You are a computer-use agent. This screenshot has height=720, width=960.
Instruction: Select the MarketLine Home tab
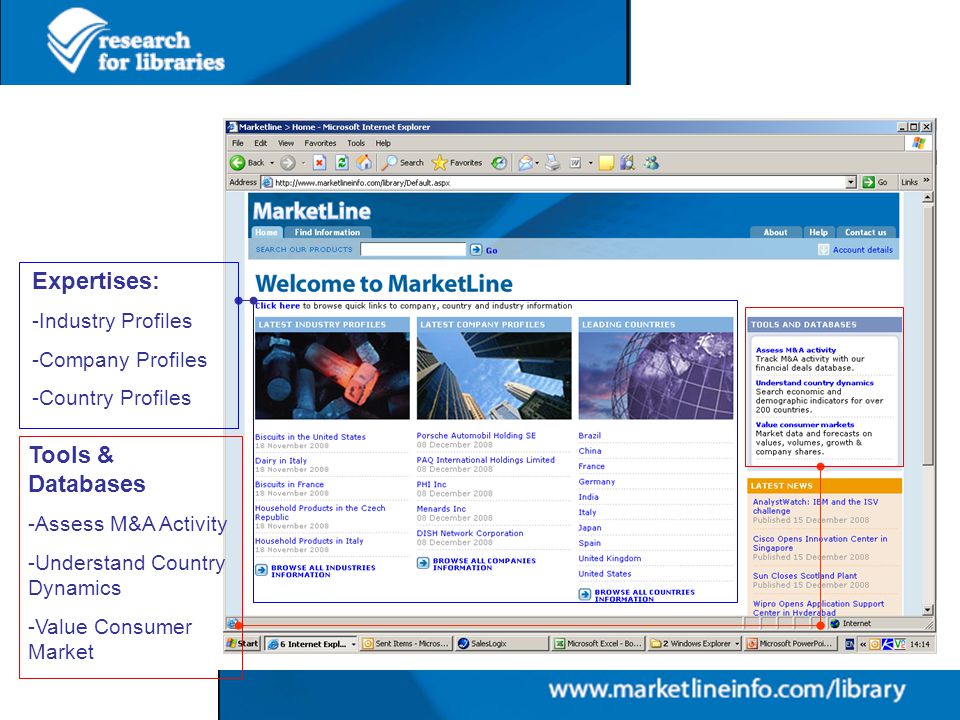(x=266, y=232)
